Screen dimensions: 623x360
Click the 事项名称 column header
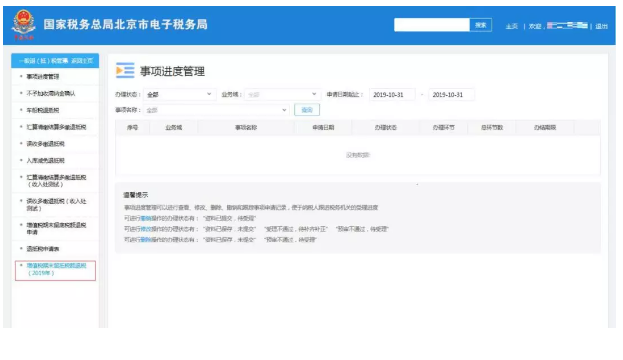click(x=246, y=128)
